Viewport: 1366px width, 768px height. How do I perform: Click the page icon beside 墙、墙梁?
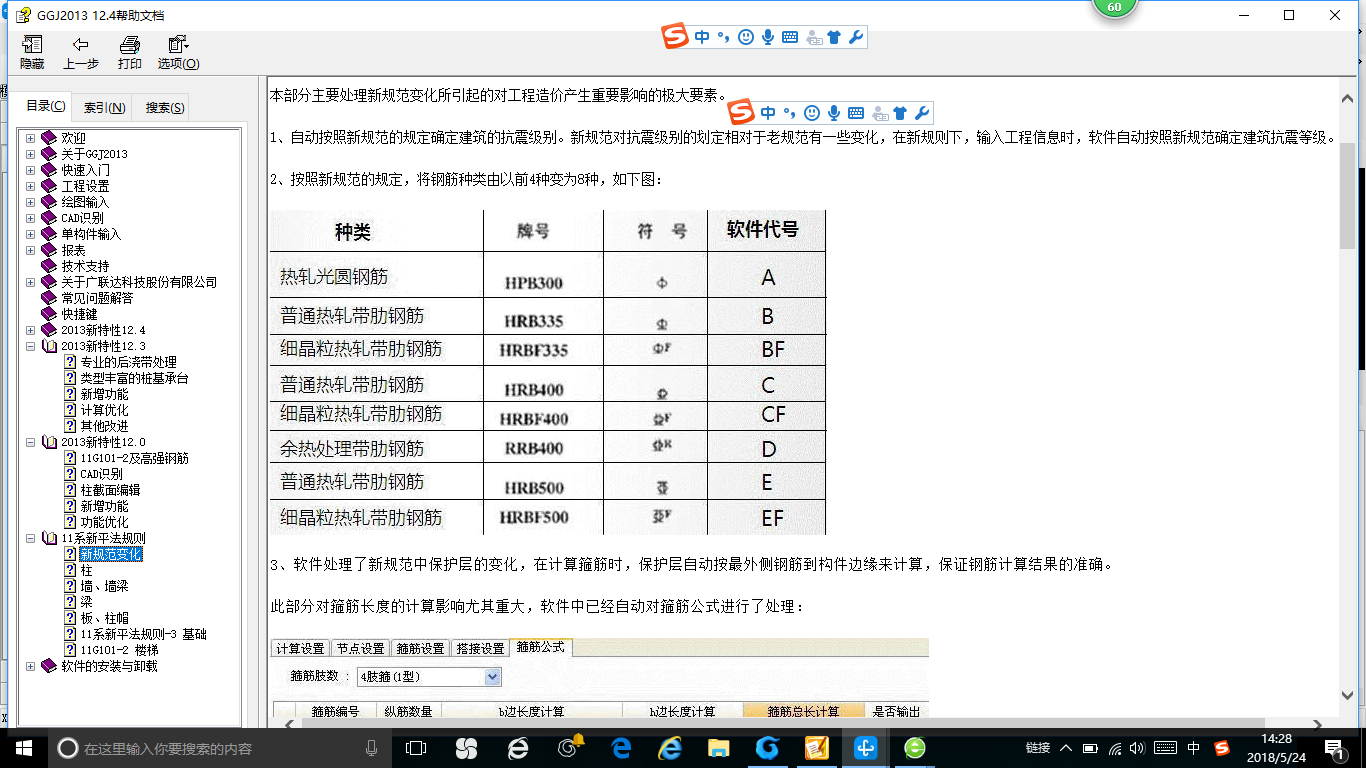(70, 586)
